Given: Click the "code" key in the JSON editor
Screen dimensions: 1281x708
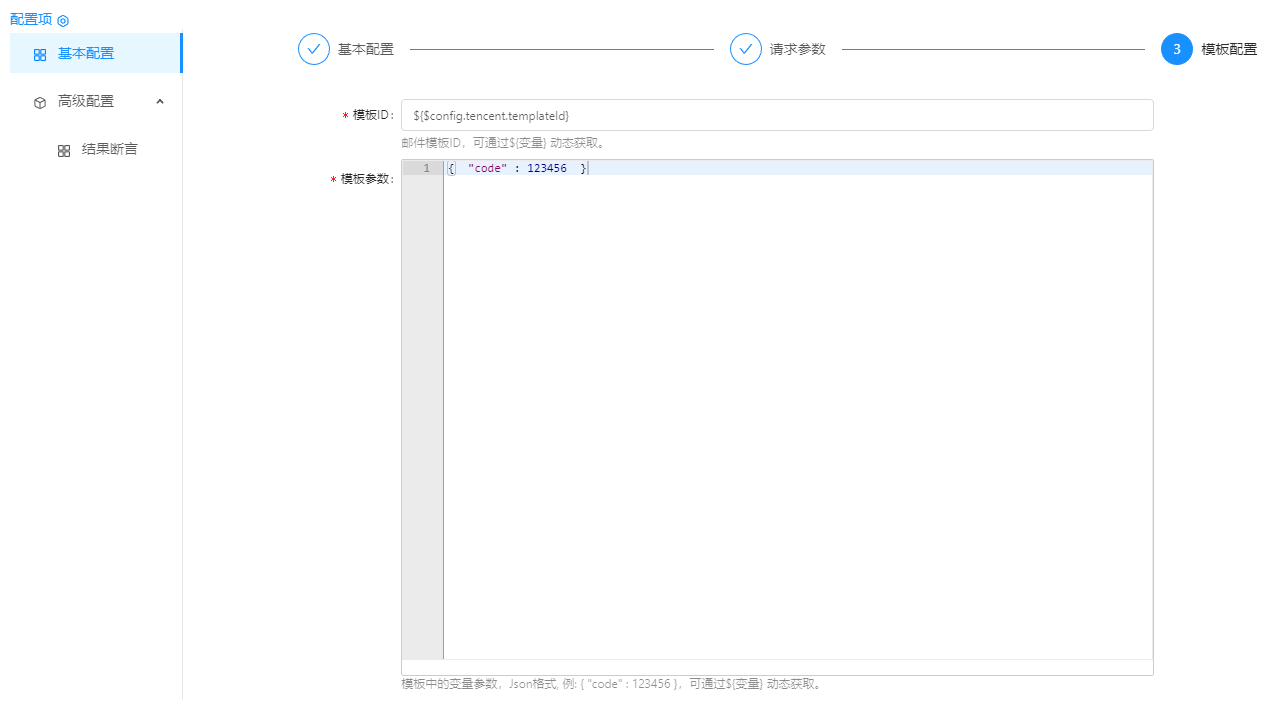Looking at the screenshot, I should [487, 169].
